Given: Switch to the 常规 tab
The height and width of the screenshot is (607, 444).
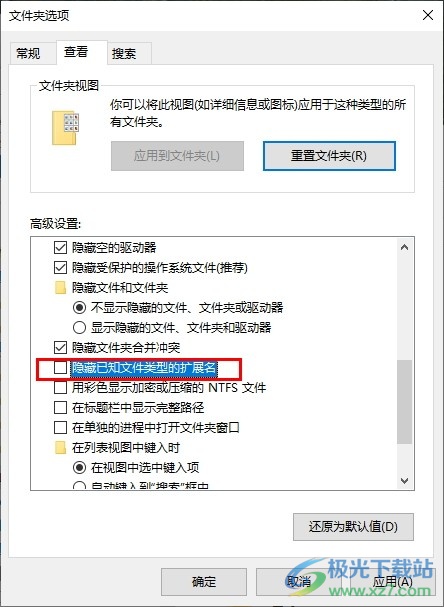Looking at the screenshot, I should tap(28, 53).
